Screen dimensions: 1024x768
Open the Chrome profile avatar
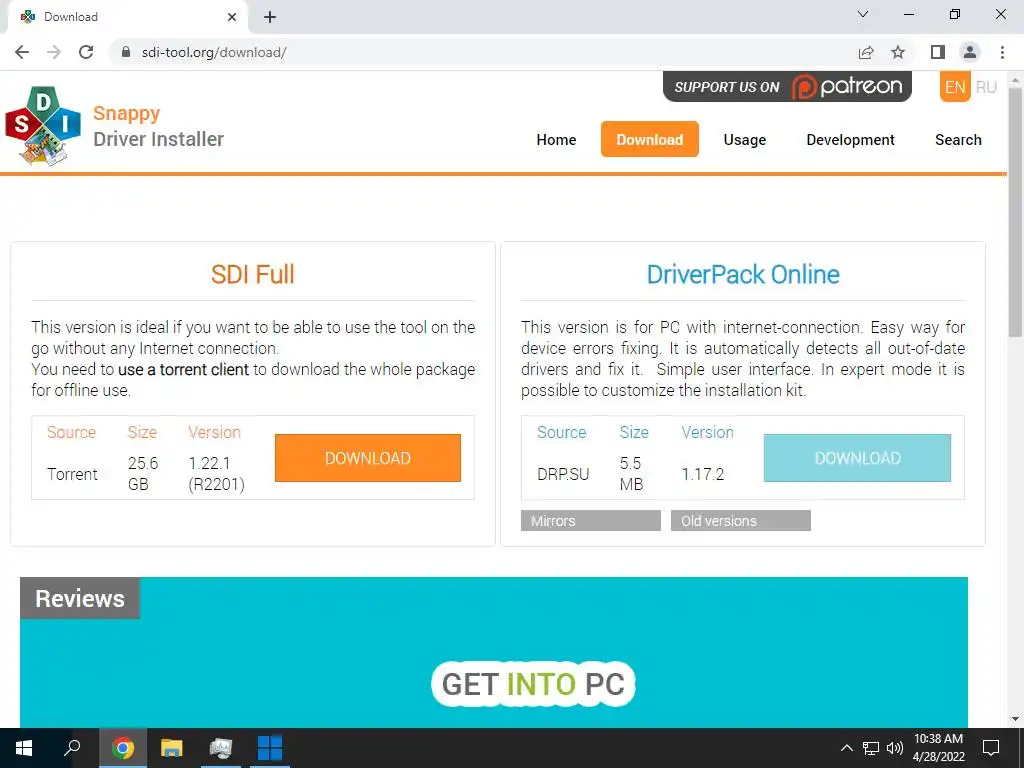coord(970,52)
